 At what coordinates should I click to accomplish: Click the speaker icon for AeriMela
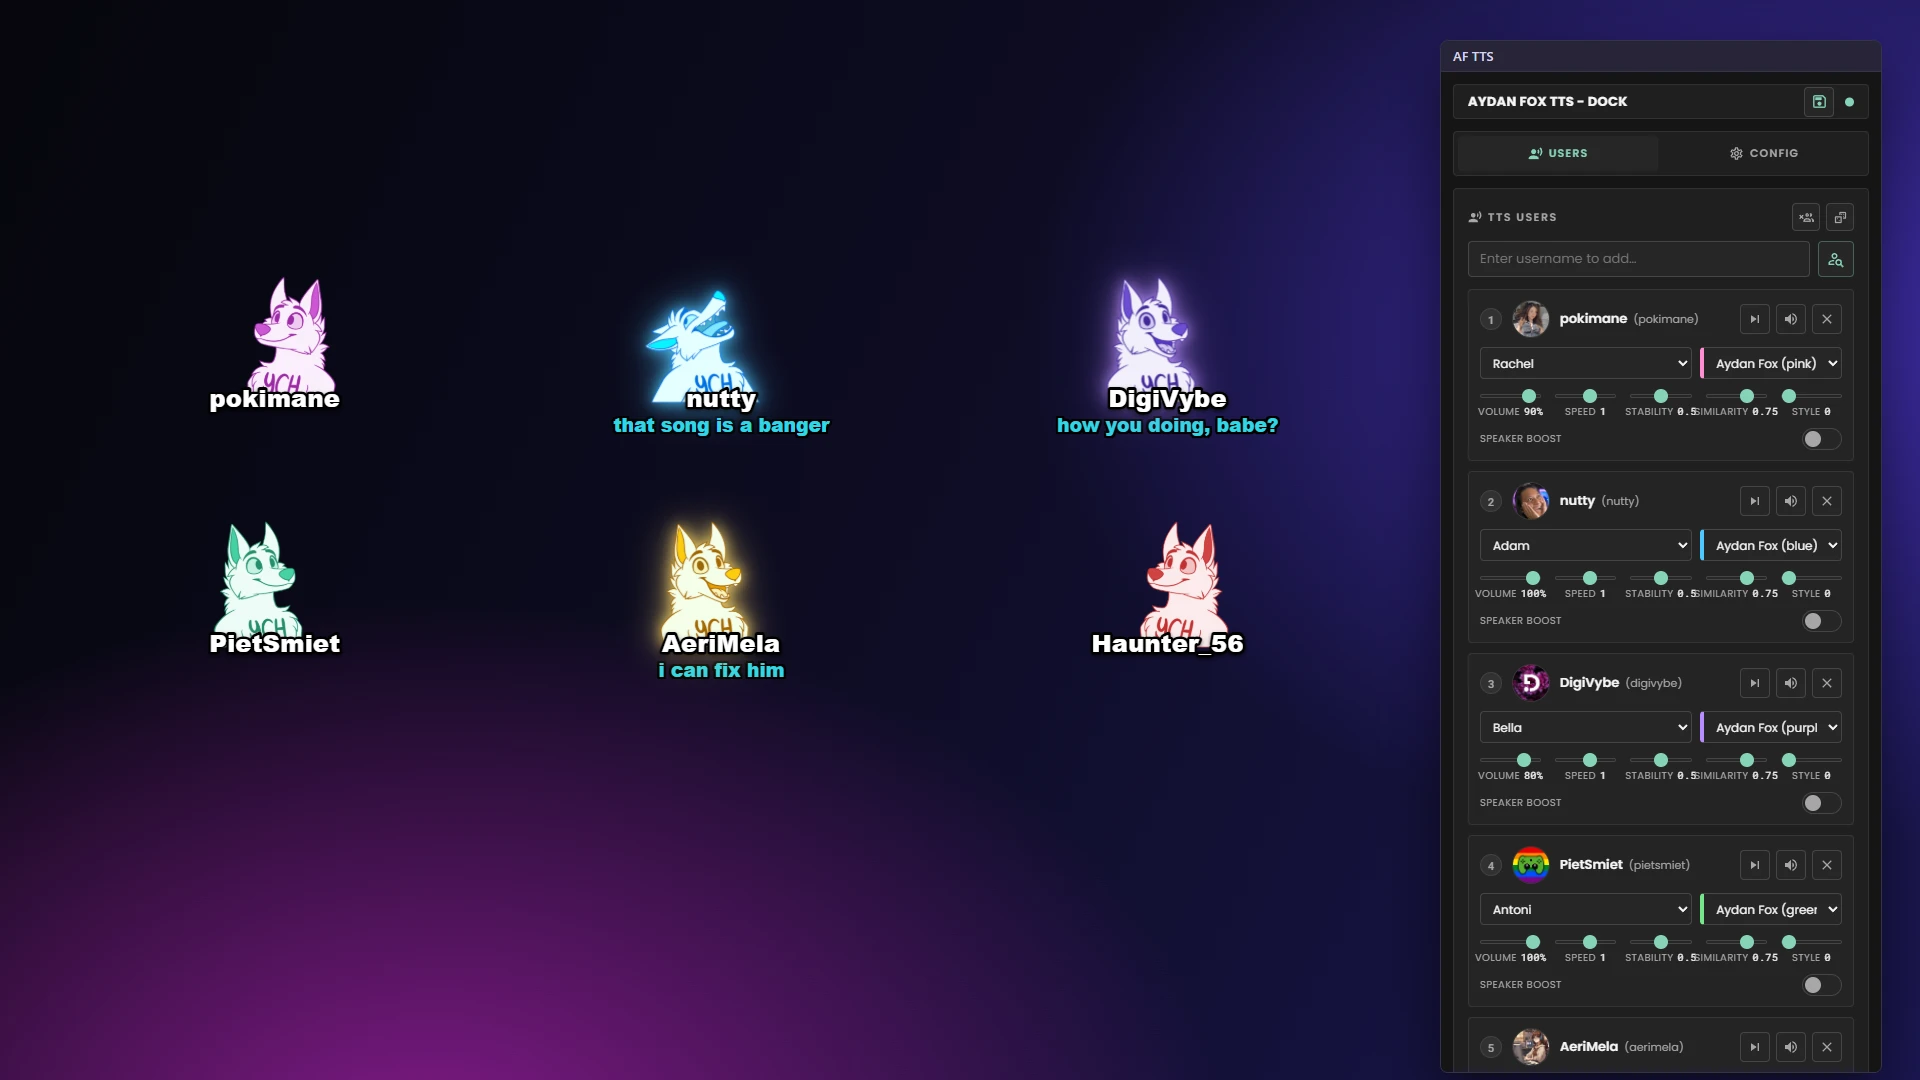tap(1791, 1047)
